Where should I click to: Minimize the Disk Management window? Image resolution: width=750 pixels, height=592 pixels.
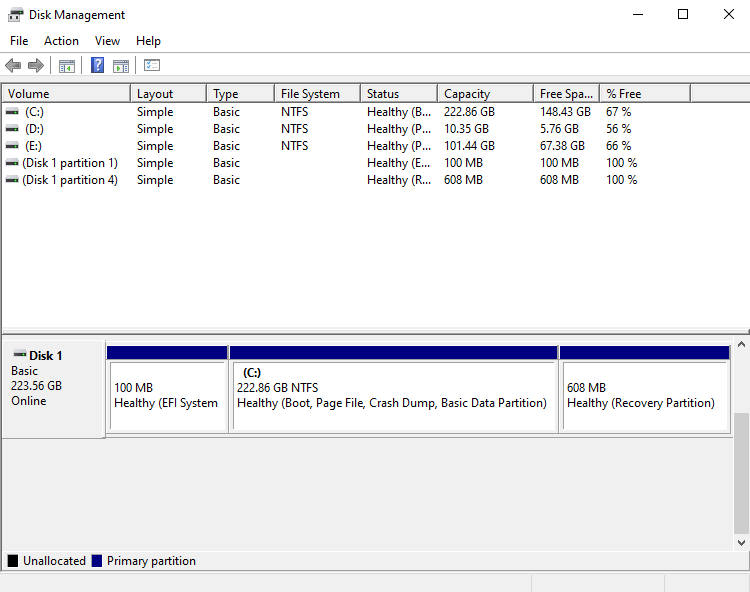(x=638, y=14)
